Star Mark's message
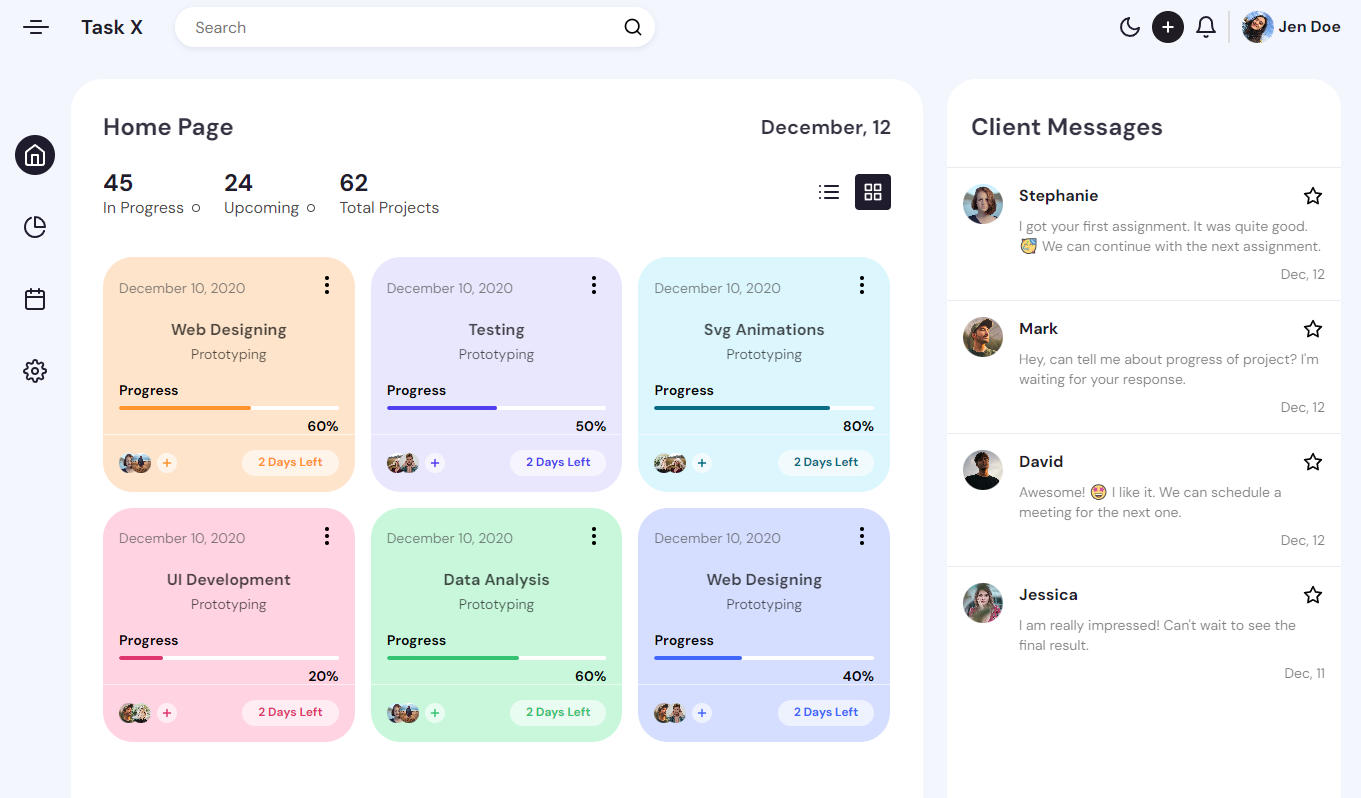1361x798 pixels. [1313, 329]
